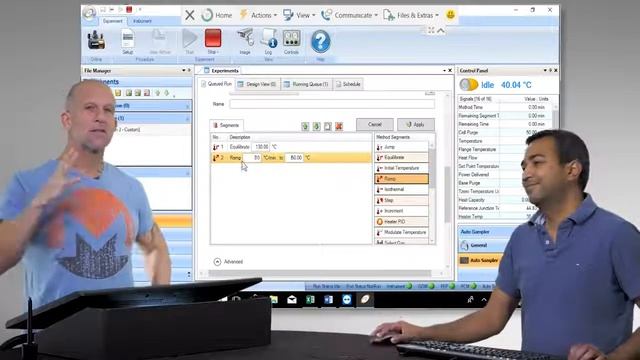
Task: Click the Ramp target temperature field
Action: (x=295, y=158)
